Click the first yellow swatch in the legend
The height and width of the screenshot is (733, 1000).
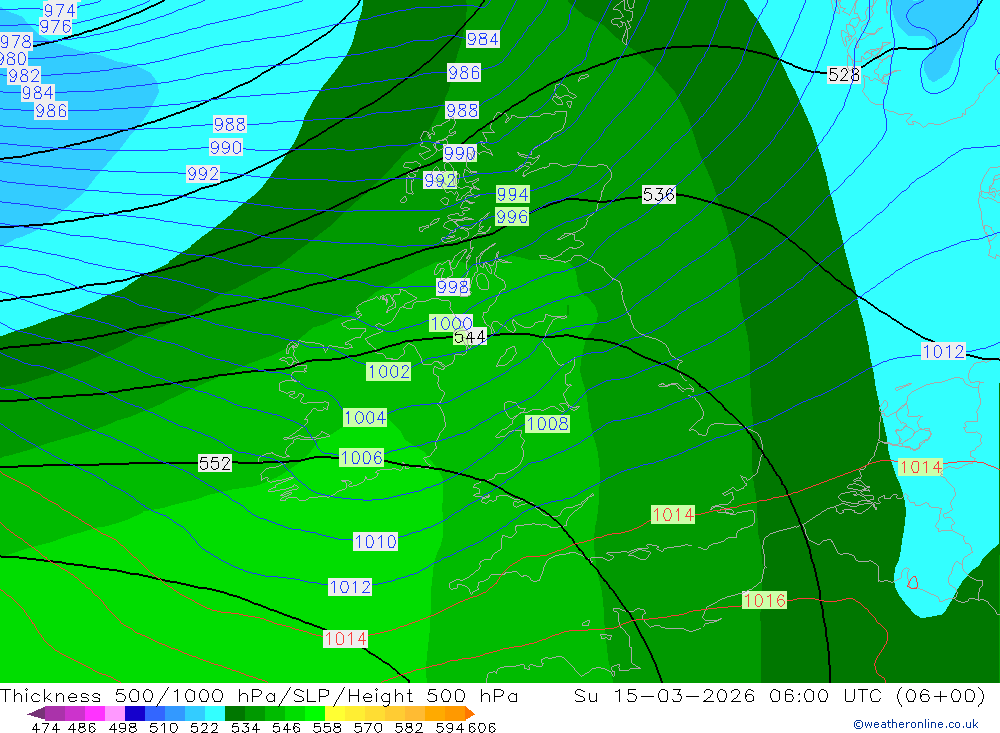coord(335,713)
